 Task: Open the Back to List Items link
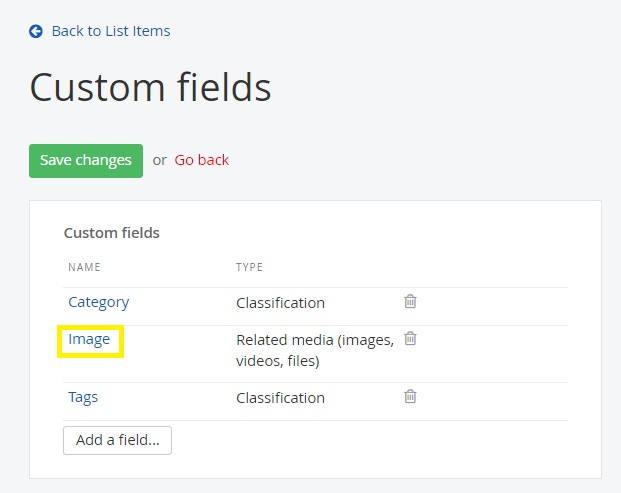[x=111, y=31]
